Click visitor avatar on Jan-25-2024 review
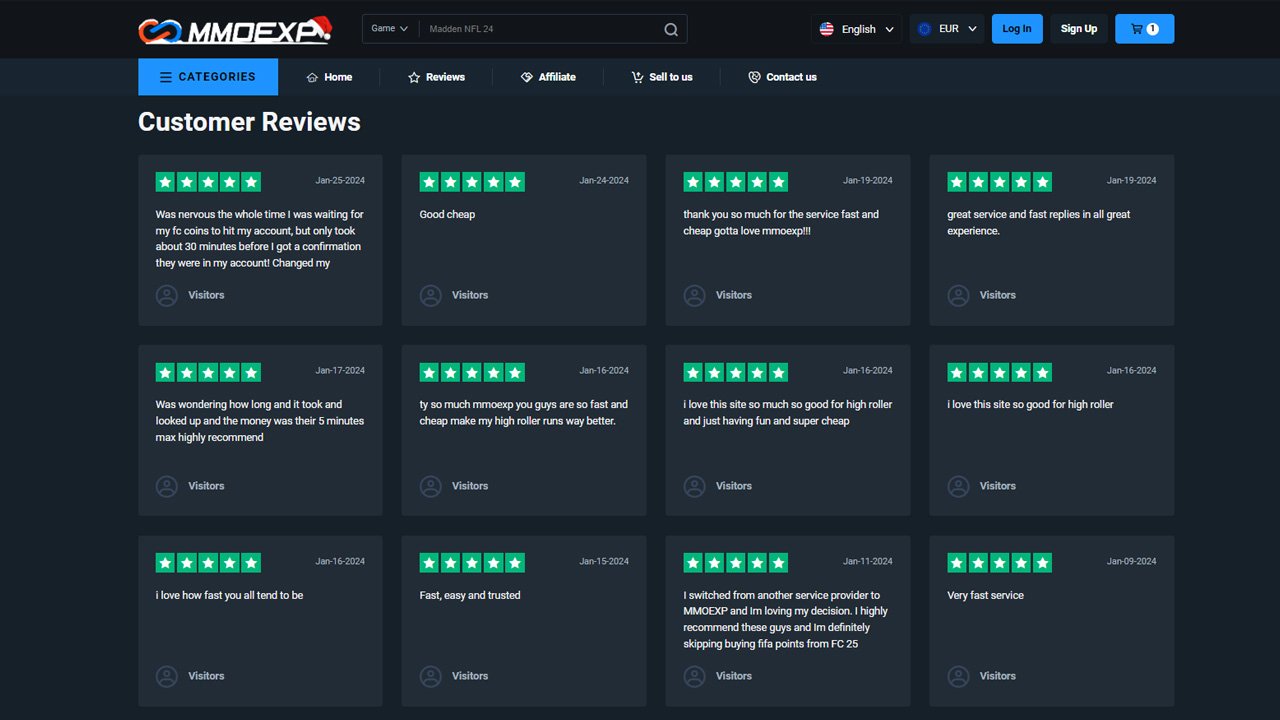1280x720 pixels. [167, 295]
